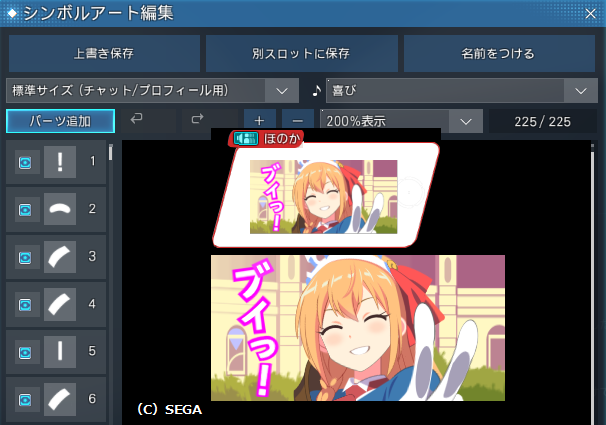Open the 標準サイズ size dropdown

tap(152, 90)
